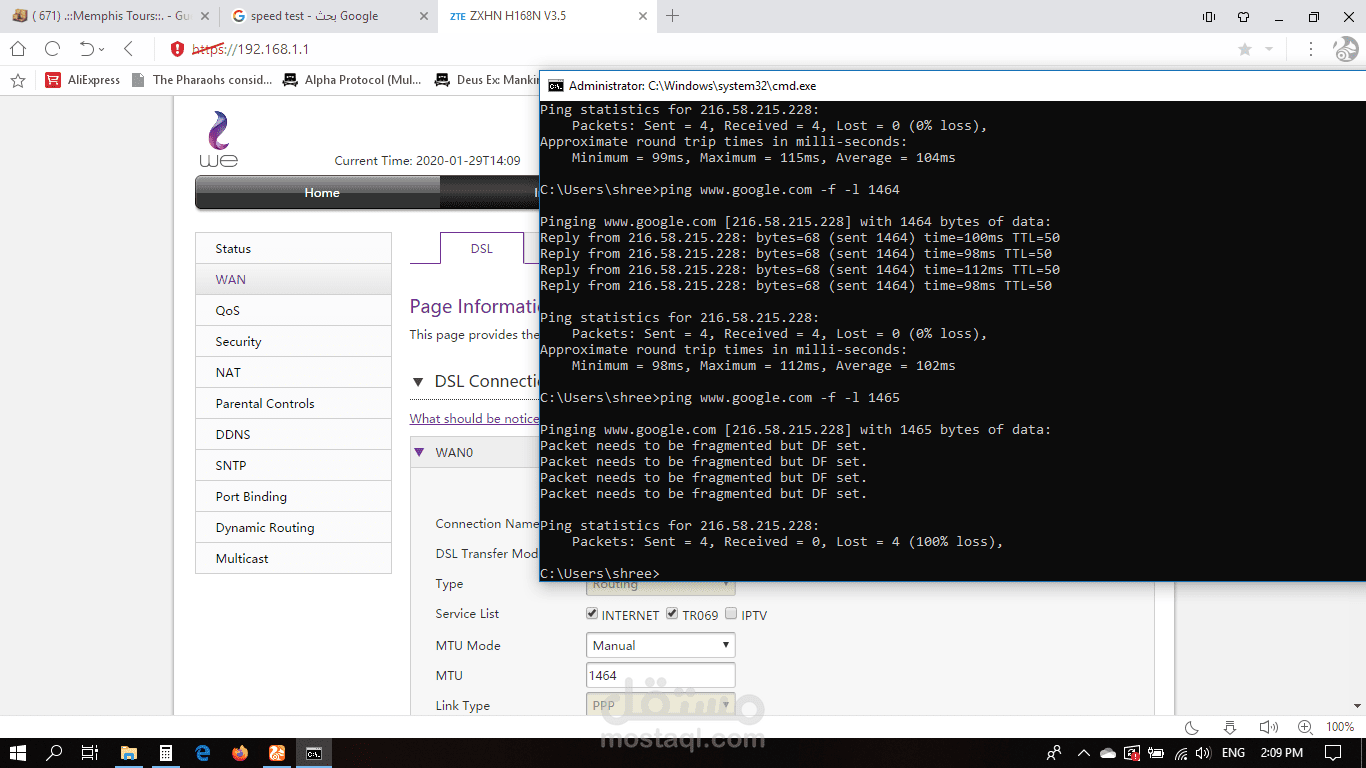Toggle night mode moon icon

(1192, 727)
